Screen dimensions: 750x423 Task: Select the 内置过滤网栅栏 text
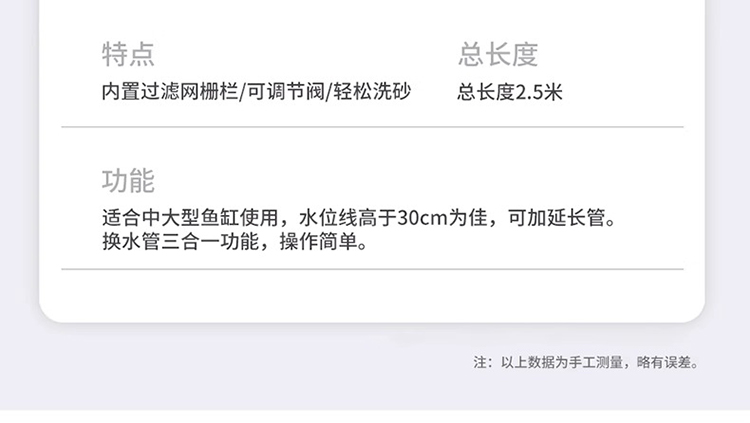click(170, 91)
